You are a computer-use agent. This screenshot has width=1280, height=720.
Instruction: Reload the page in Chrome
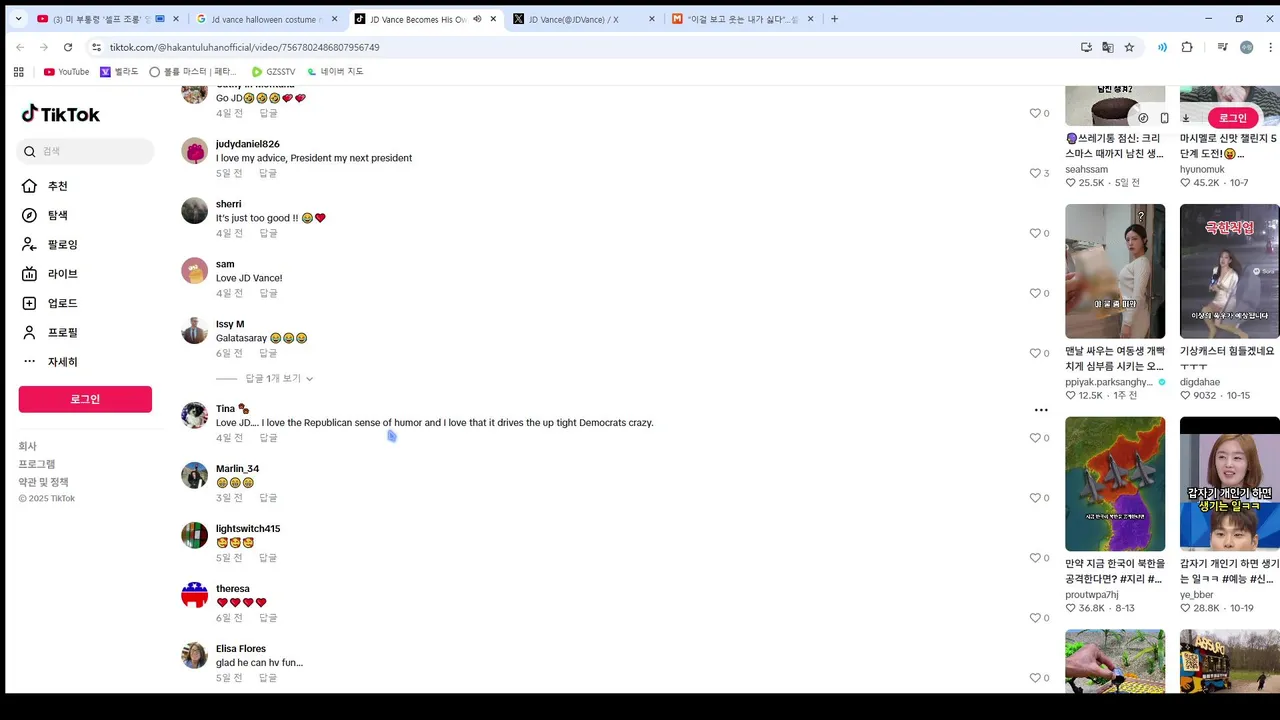pyautogui.click(x=68, y=47)
